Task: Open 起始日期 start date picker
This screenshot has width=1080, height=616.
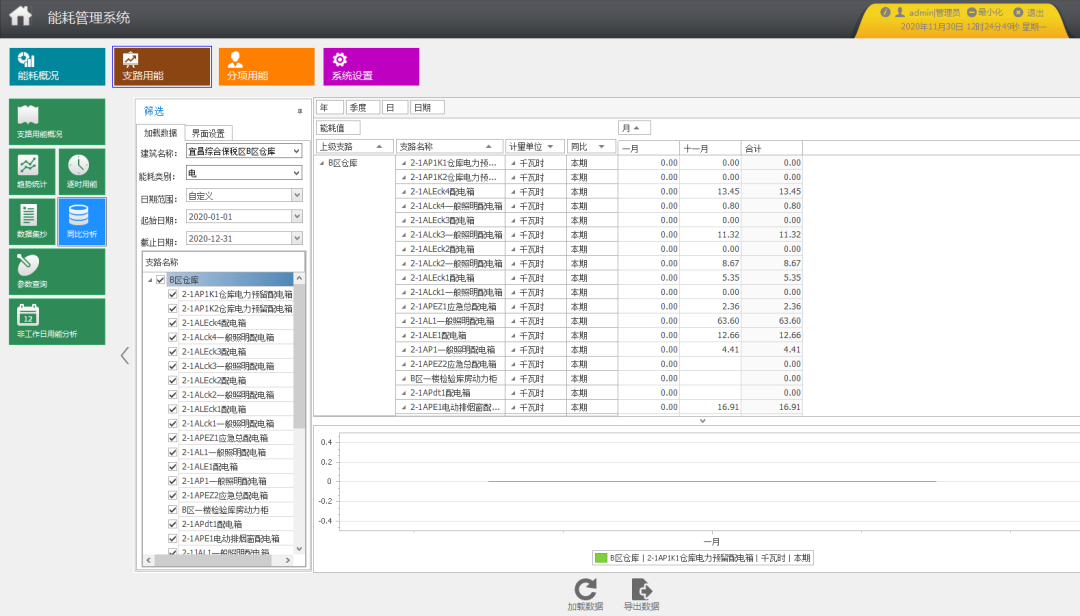Action: 296,216
